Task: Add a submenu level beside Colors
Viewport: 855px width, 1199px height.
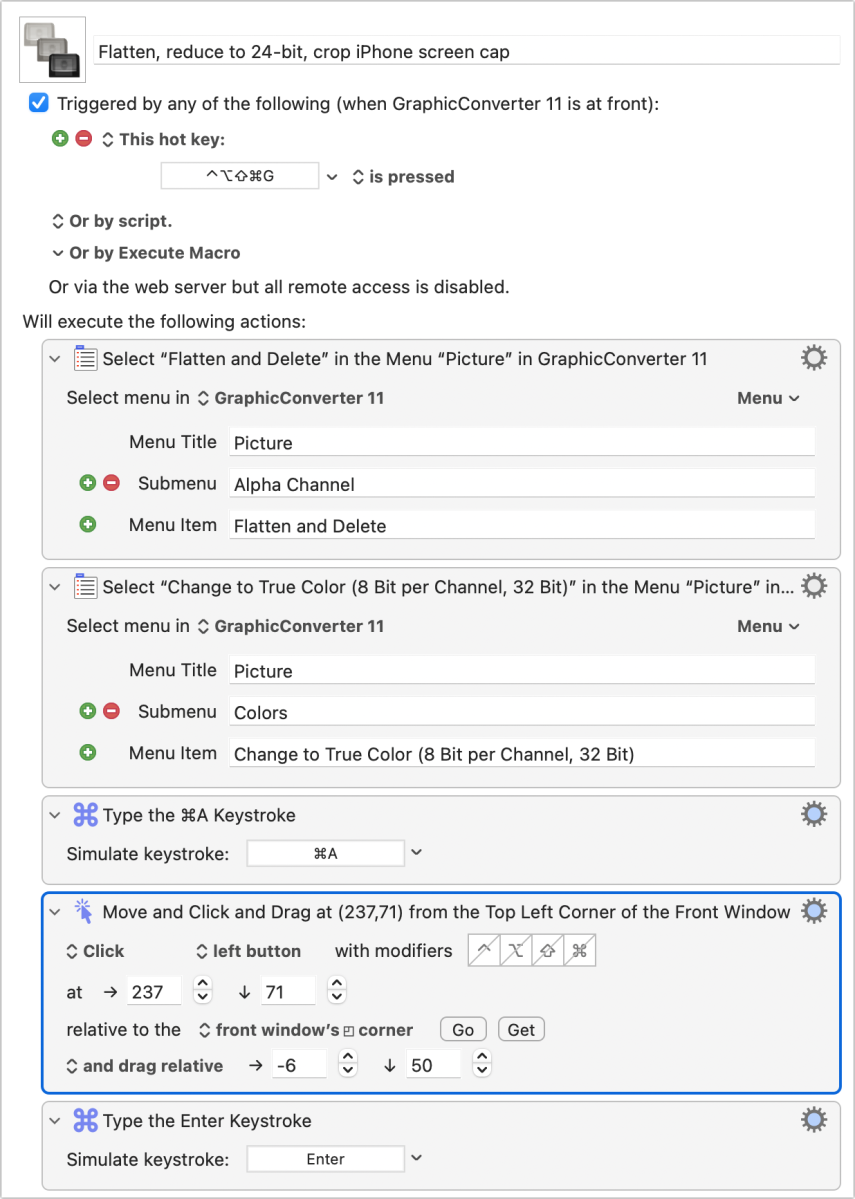Action: tap(88, 711)
